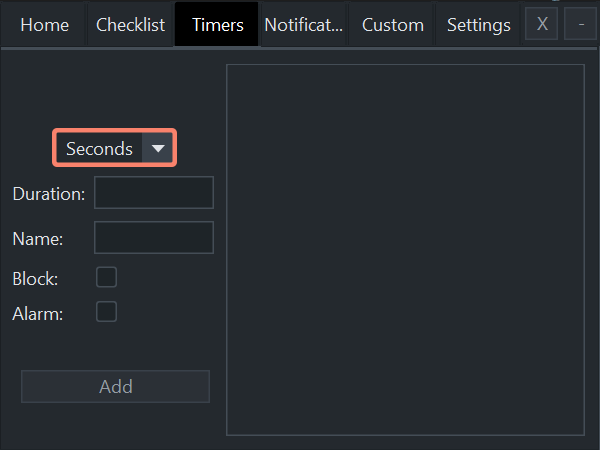Open the Checklist tab

click(x=130, y=25)
